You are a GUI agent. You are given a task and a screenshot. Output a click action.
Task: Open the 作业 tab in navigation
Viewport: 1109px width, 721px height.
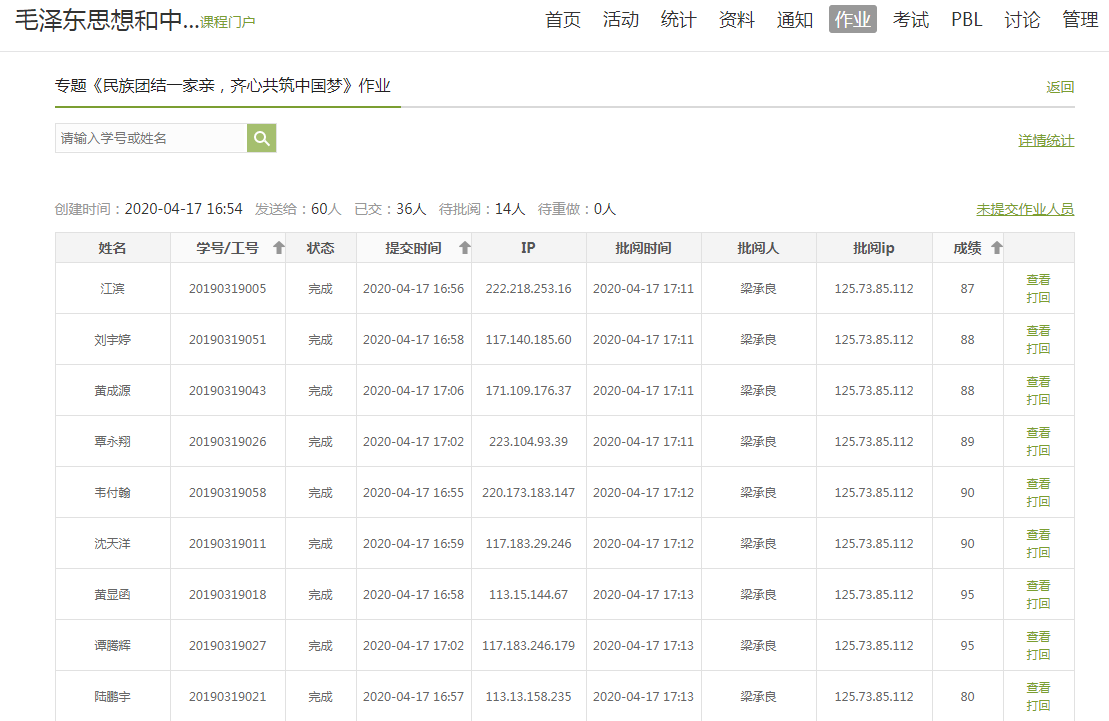852,20
